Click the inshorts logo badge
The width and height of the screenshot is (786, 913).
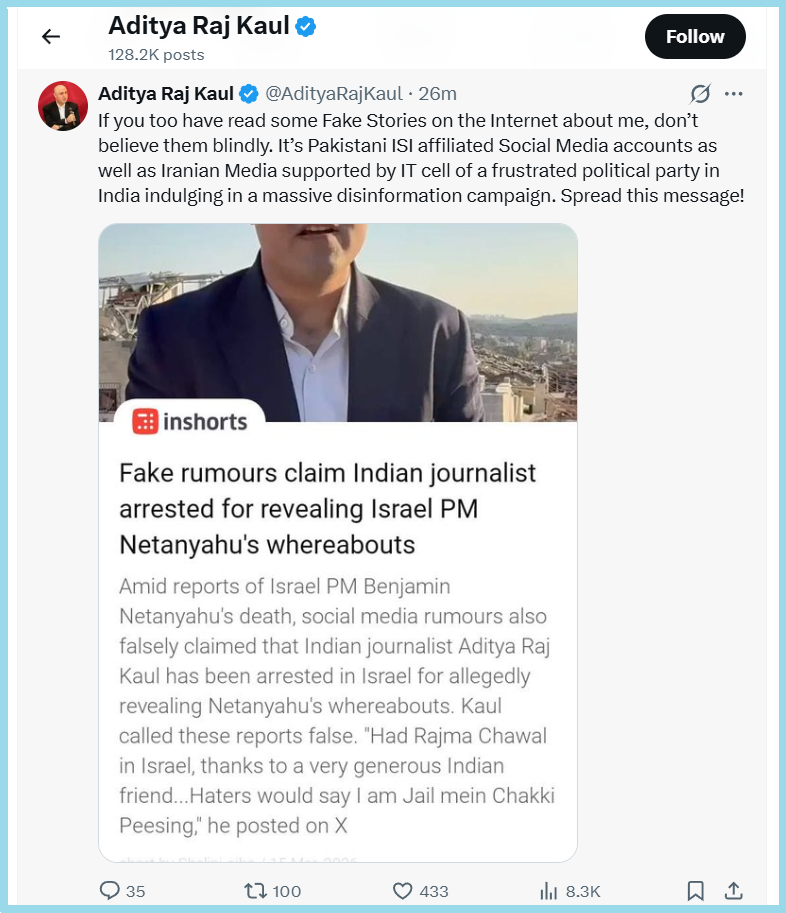(190, 421)
